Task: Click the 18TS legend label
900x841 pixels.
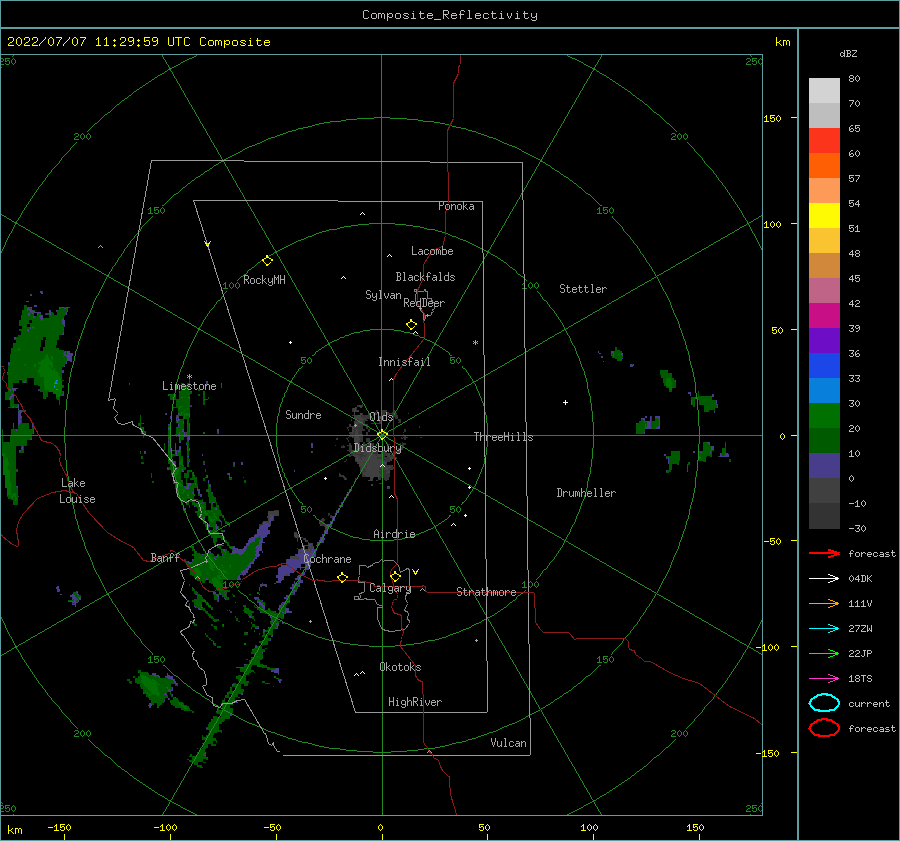Action: pos(860,679)
